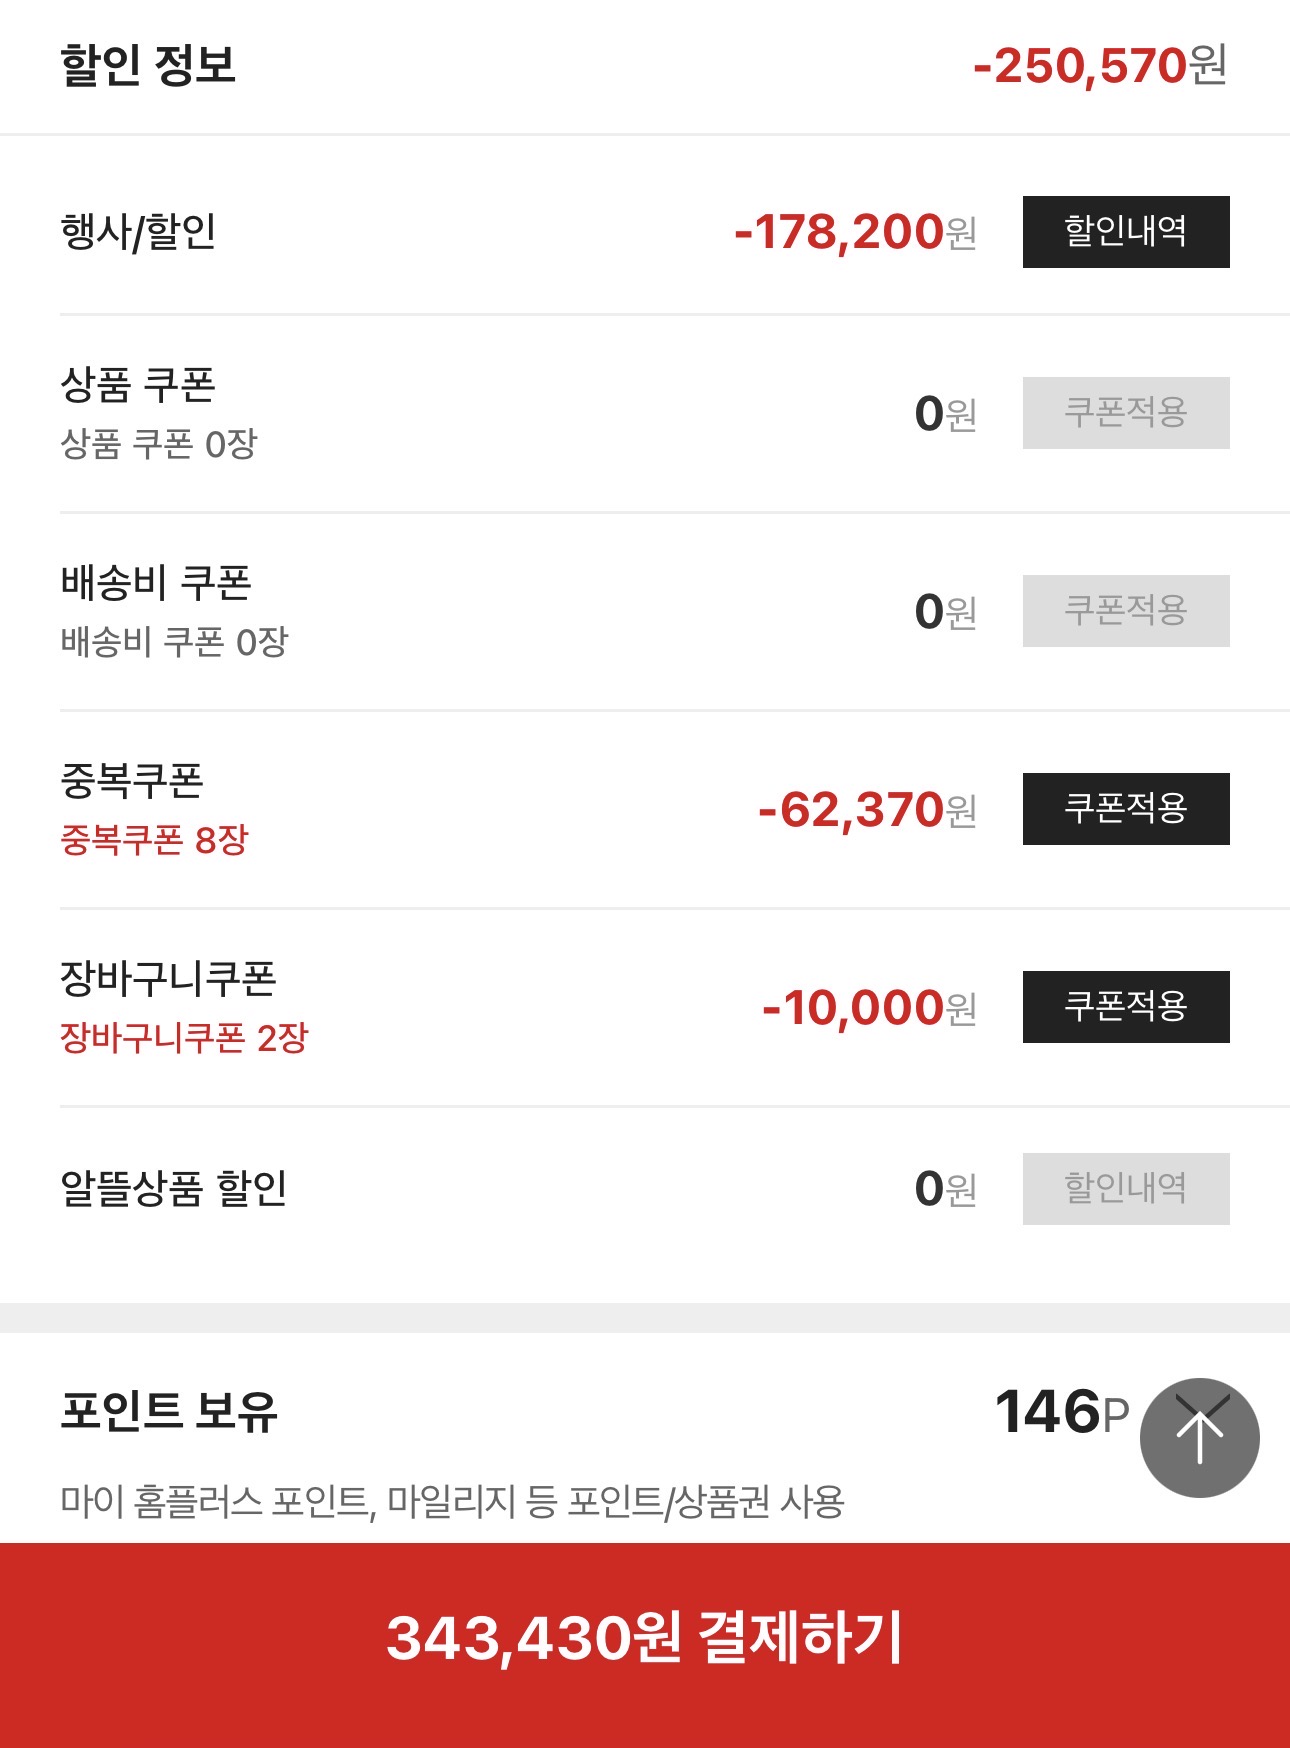Viewport: 1290px width, 1748px height.
Task: Apply coupons with the 중복쿠폰 쿠폰적용 button
Action: click(1125, 809)
